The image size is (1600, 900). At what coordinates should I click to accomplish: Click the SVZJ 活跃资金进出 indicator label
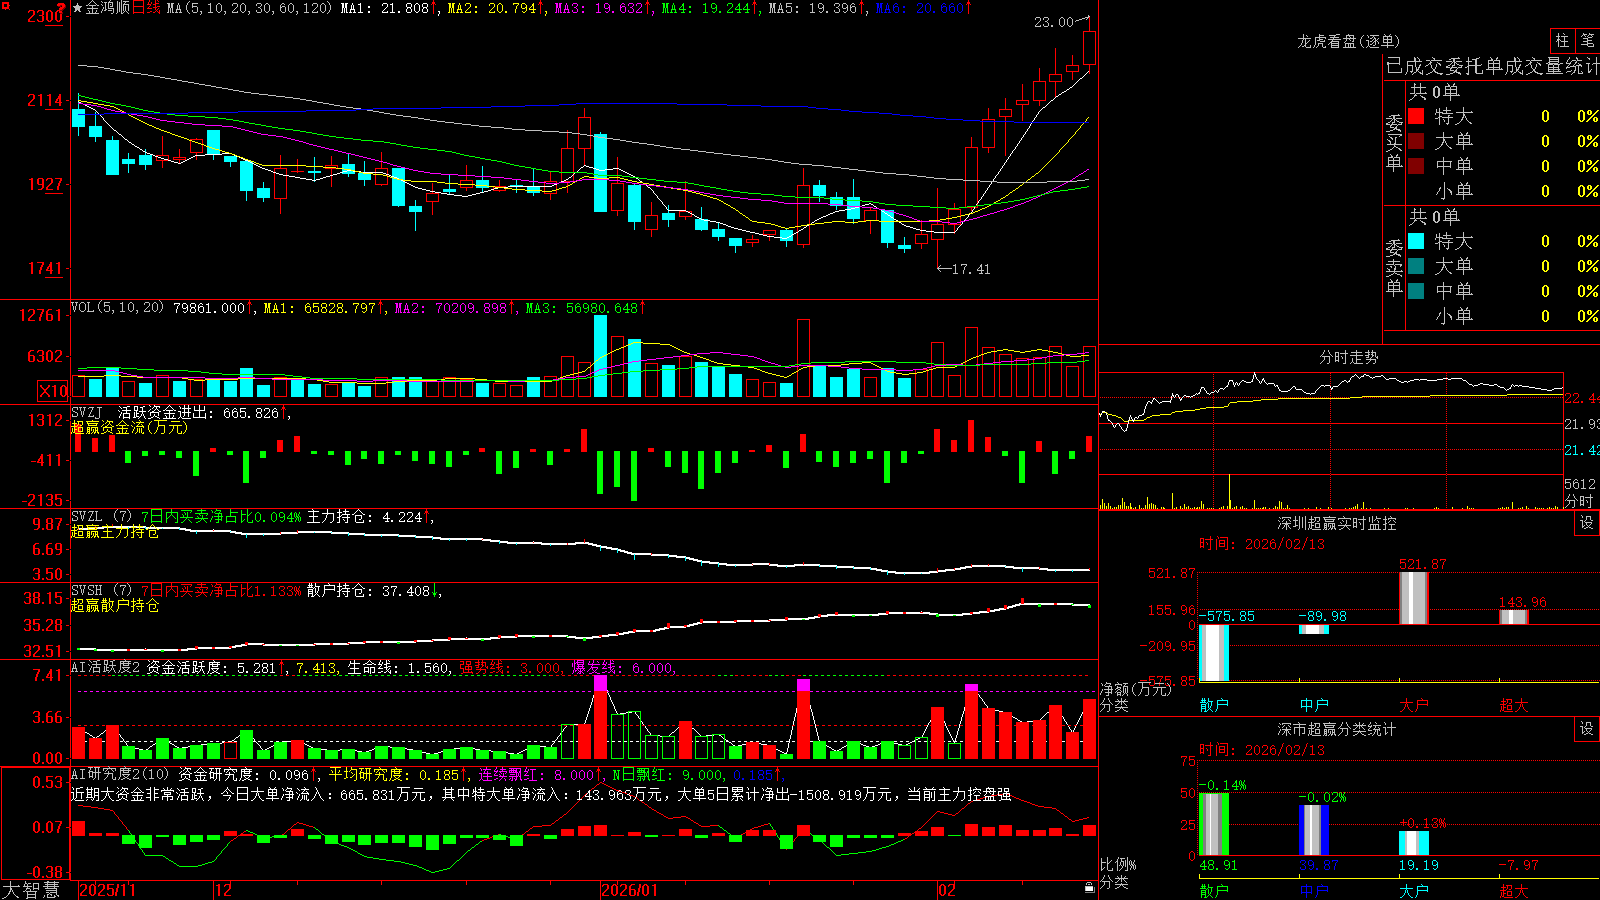[144, 412]
